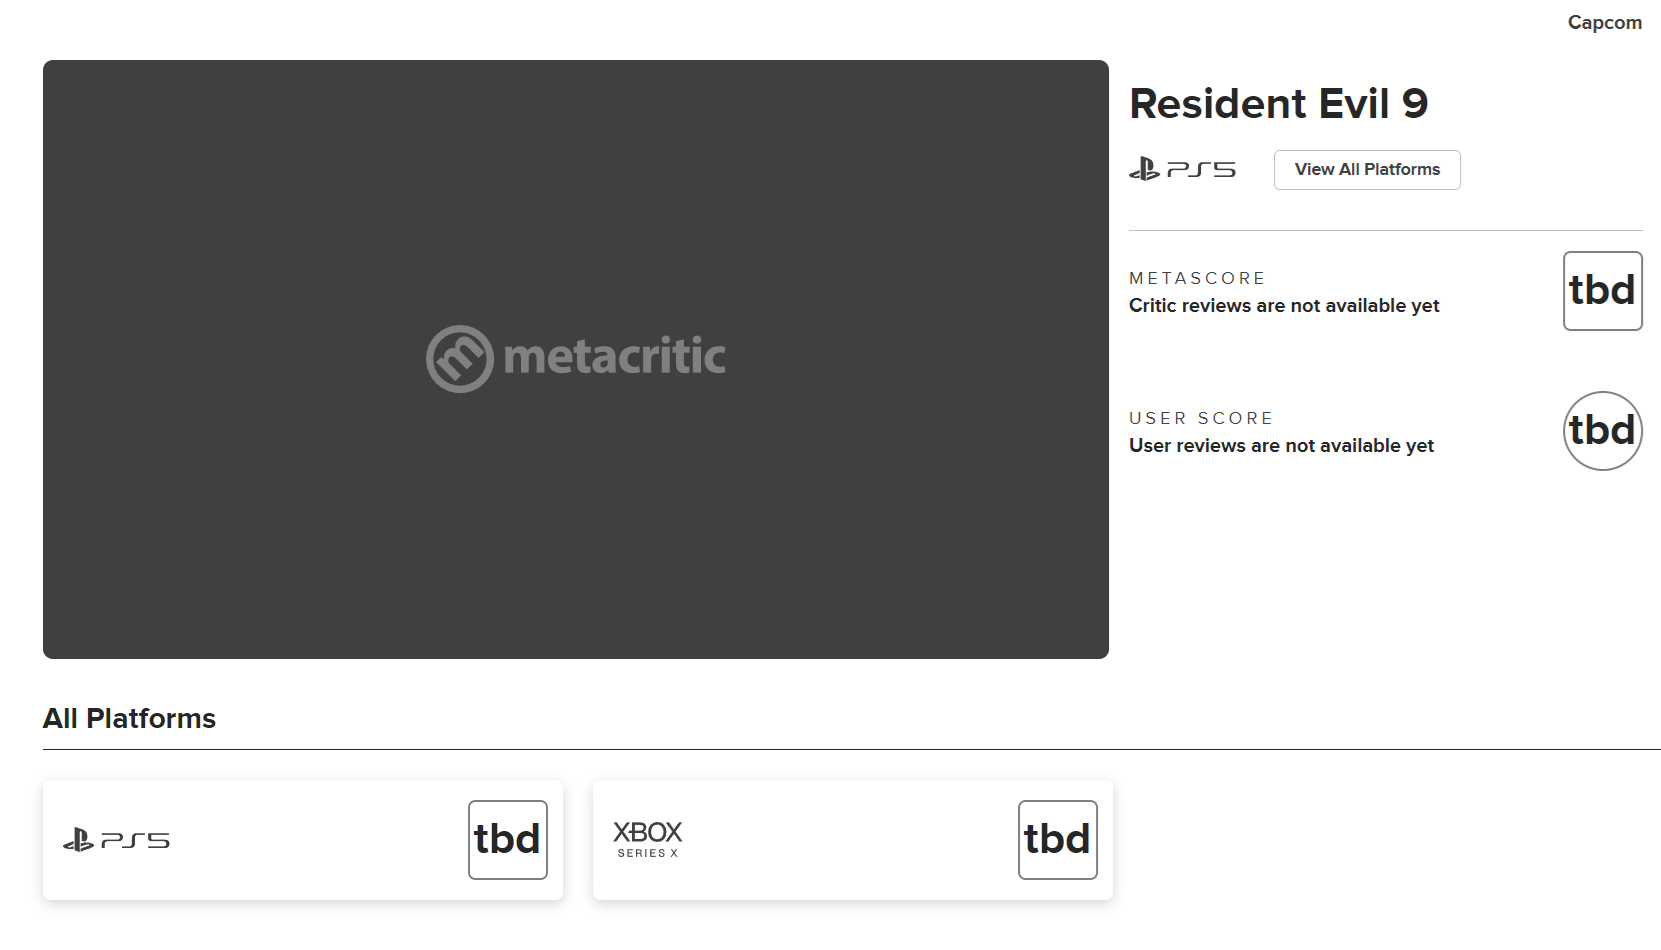Click the Capcom publisher link
This screenshot has width=1661, height=950.
[x=1604, y=22]
